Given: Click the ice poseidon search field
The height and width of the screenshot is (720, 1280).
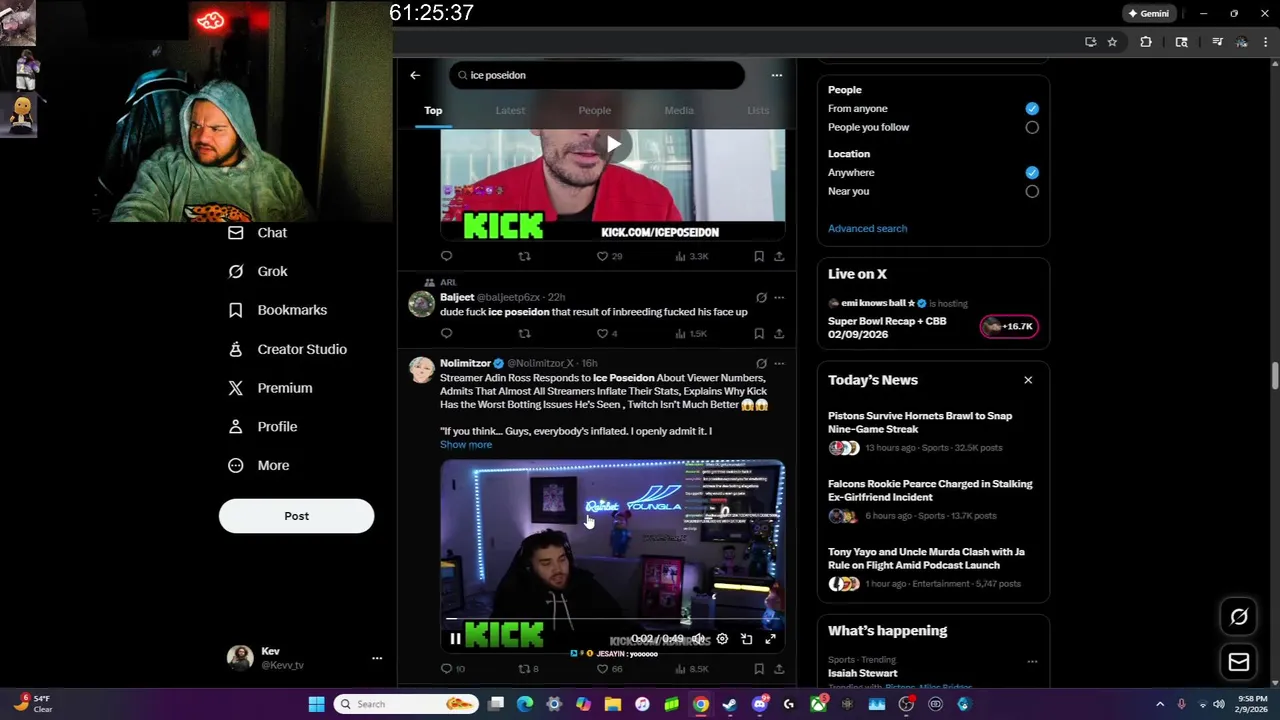Looking at the screenshot, I should (x=597, y=75).
